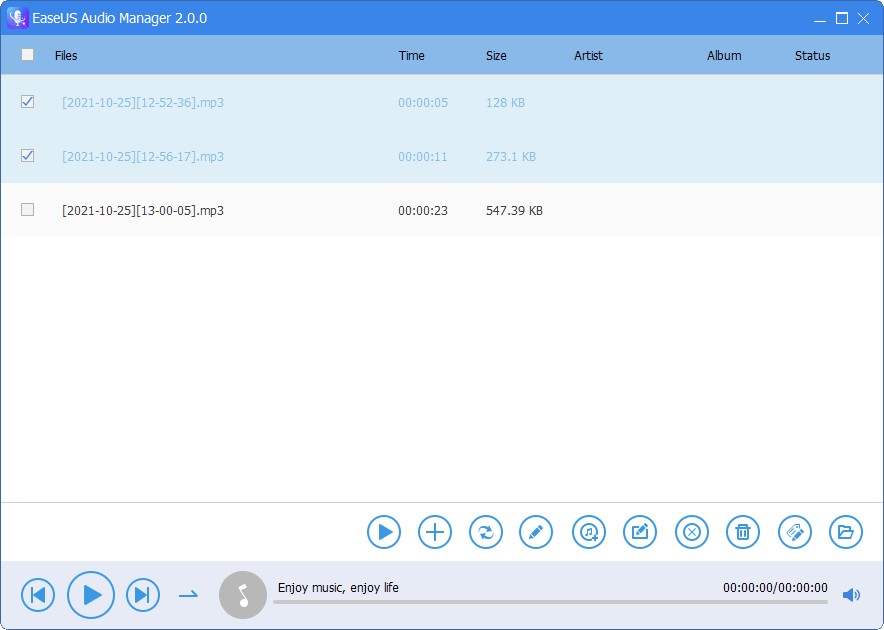884x630 pixels.
Task: Sort list by the Time column header
Action: 411,56
